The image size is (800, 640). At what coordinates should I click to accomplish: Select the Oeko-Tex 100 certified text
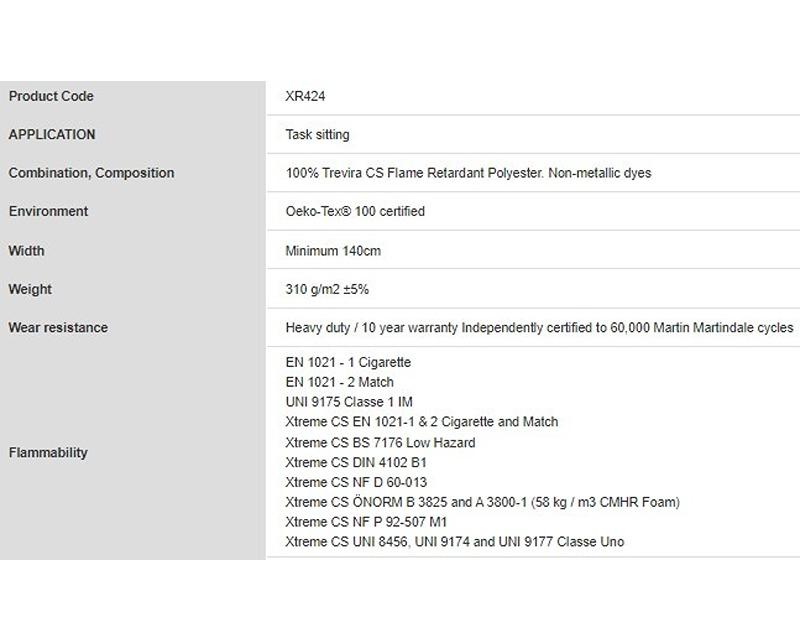pos(355,211)
